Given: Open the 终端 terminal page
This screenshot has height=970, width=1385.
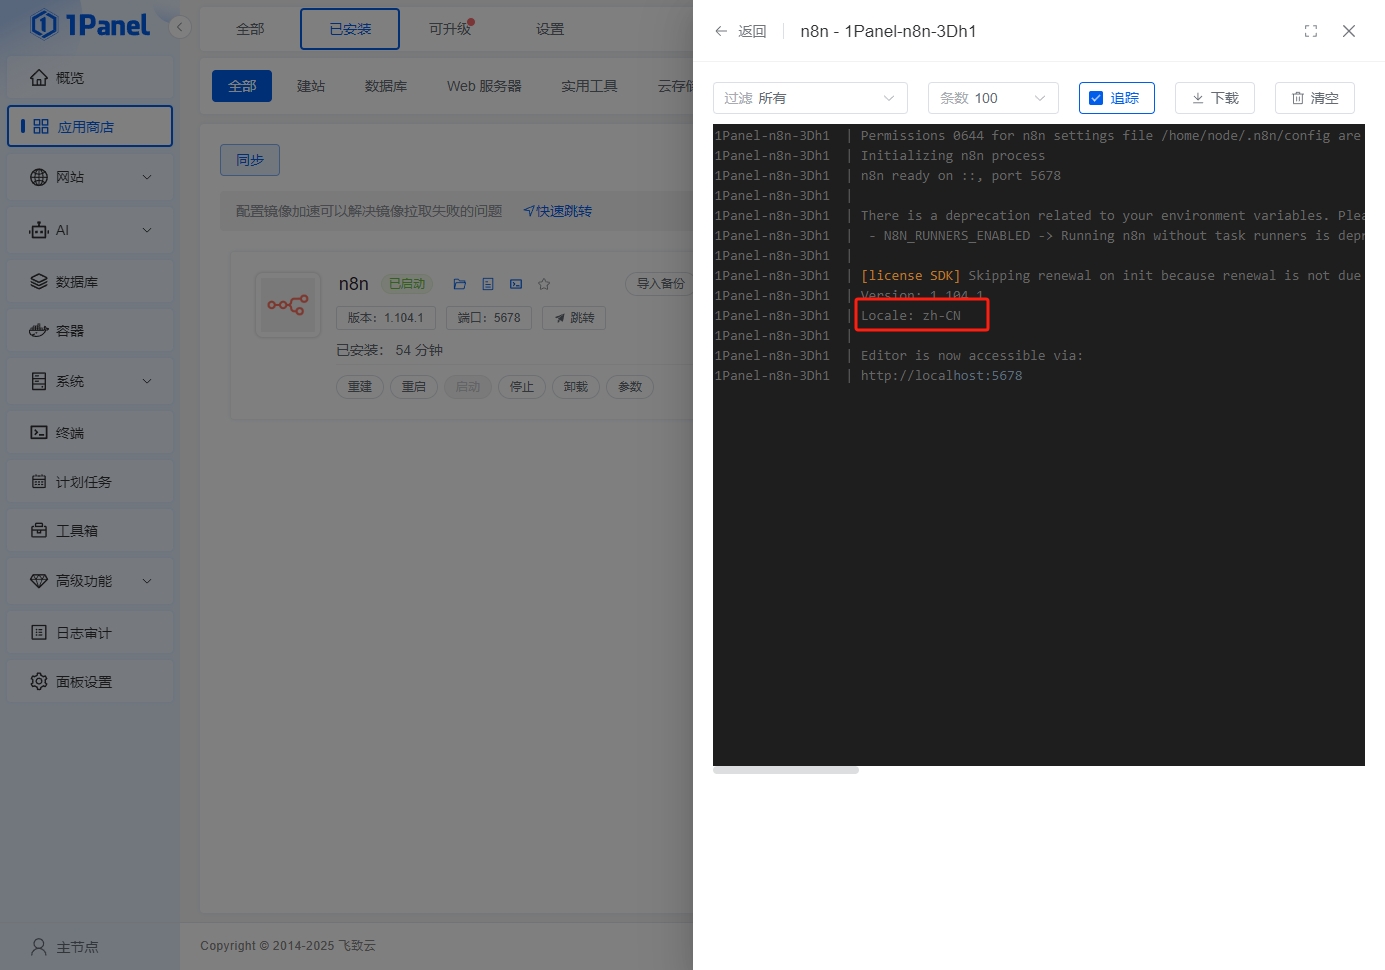Looking at the screenshot, I should click(90, 433).
